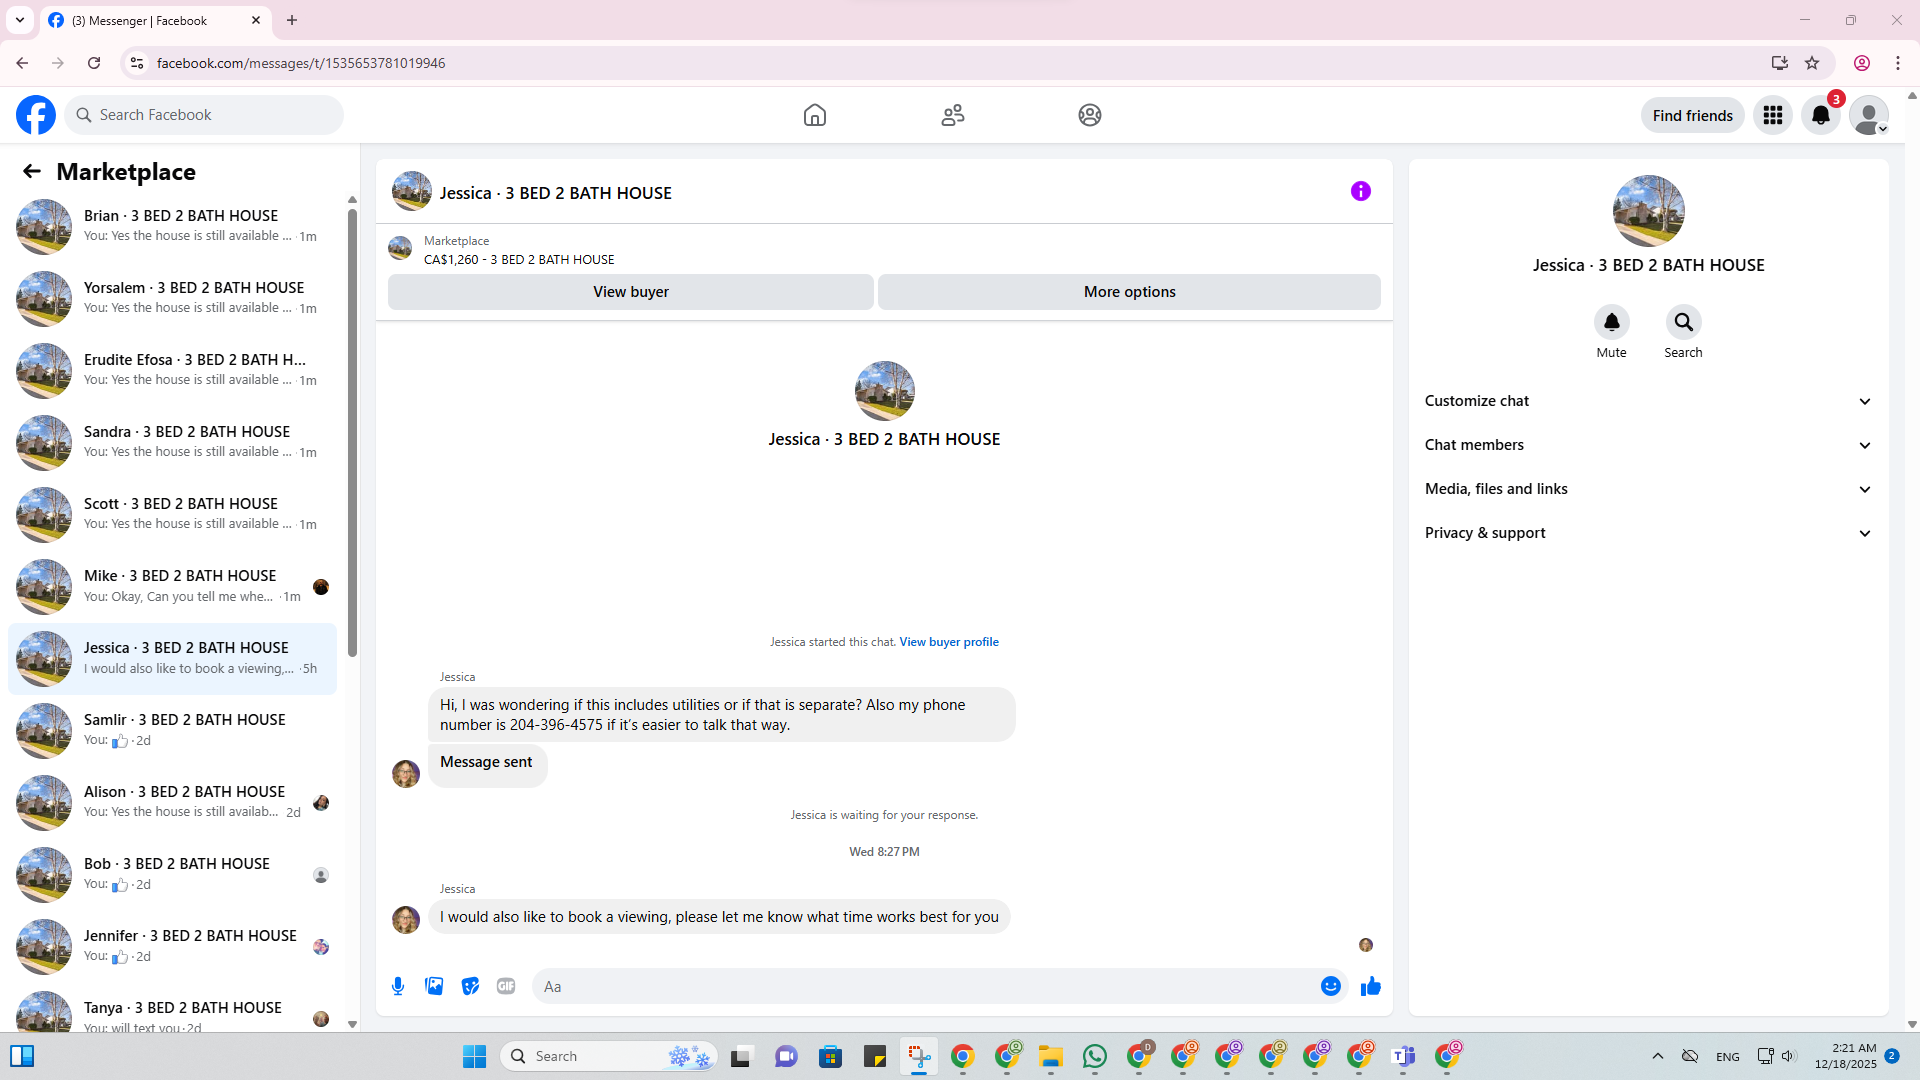Open the Facebook apps grid menu
The image size is (1920, 1080).
(1772, 115)
